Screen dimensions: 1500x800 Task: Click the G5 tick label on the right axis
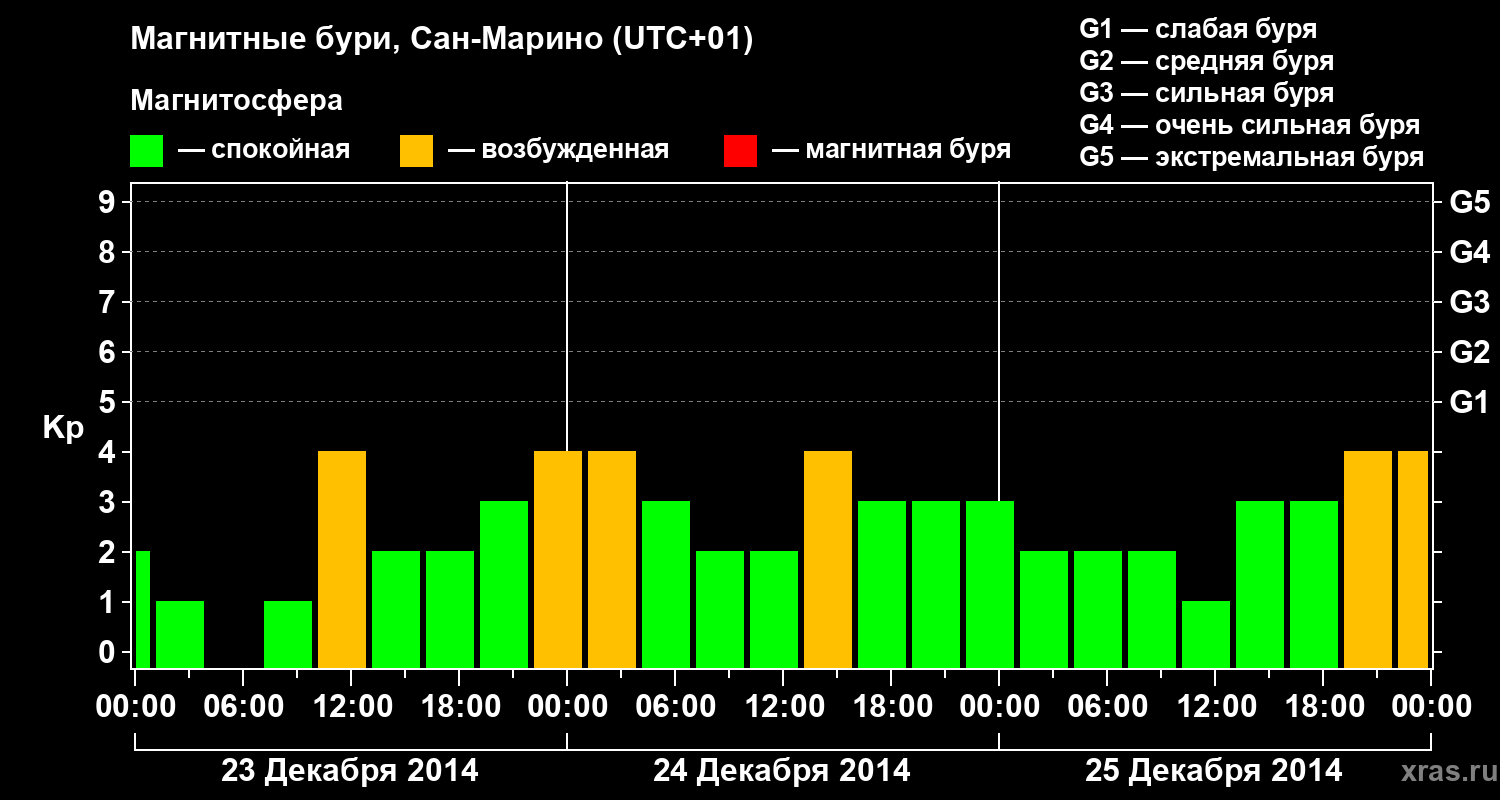[1470, 202]
